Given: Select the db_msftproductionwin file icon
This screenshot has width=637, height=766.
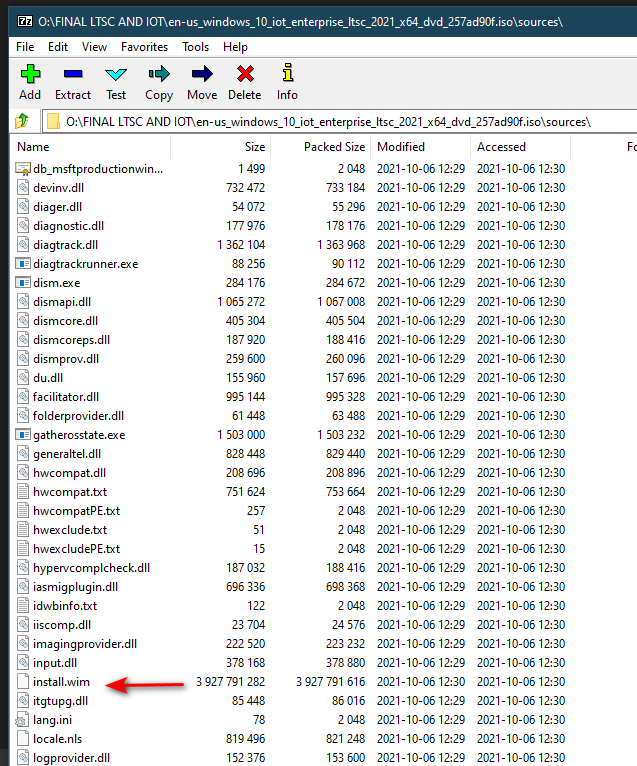Looking at the screenshot, I should (23, 169).
